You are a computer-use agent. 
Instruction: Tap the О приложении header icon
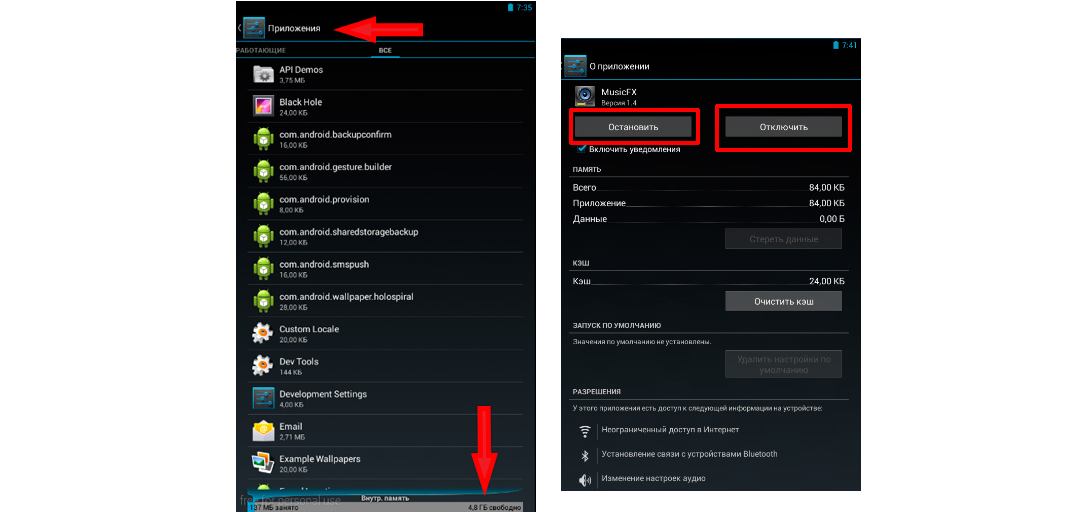(x=575, y=66)
